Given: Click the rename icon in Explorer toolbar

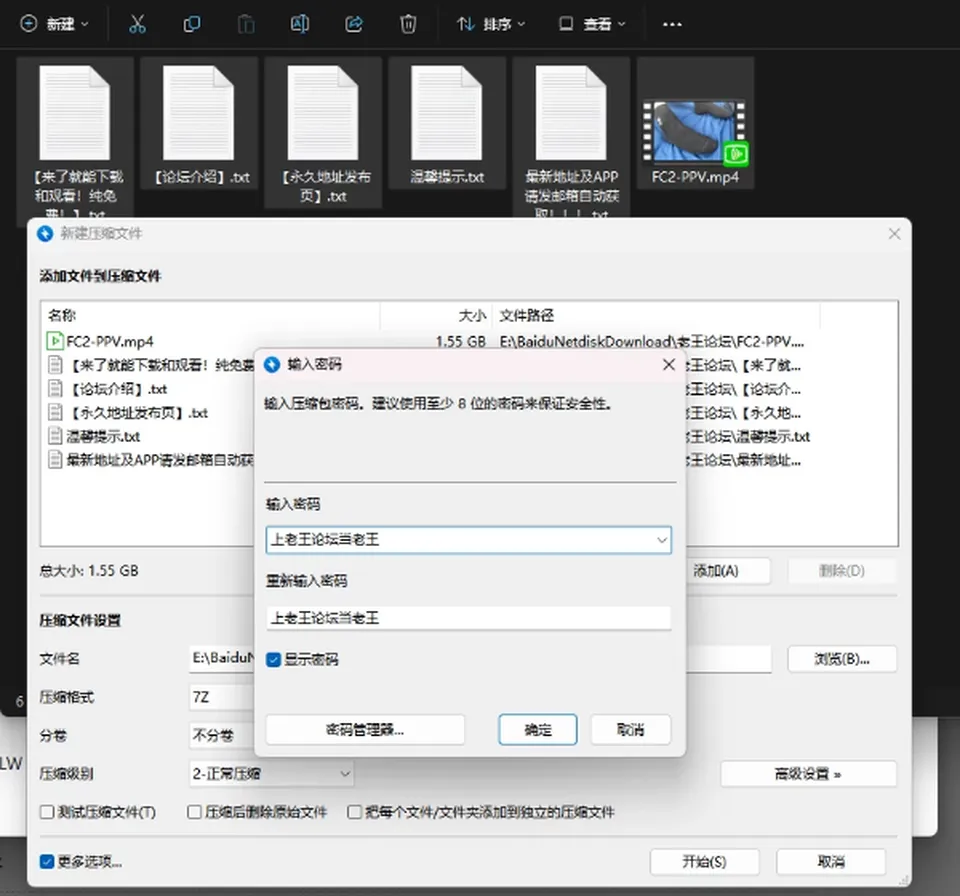Looking at the screenshot, I should point(299,24).
